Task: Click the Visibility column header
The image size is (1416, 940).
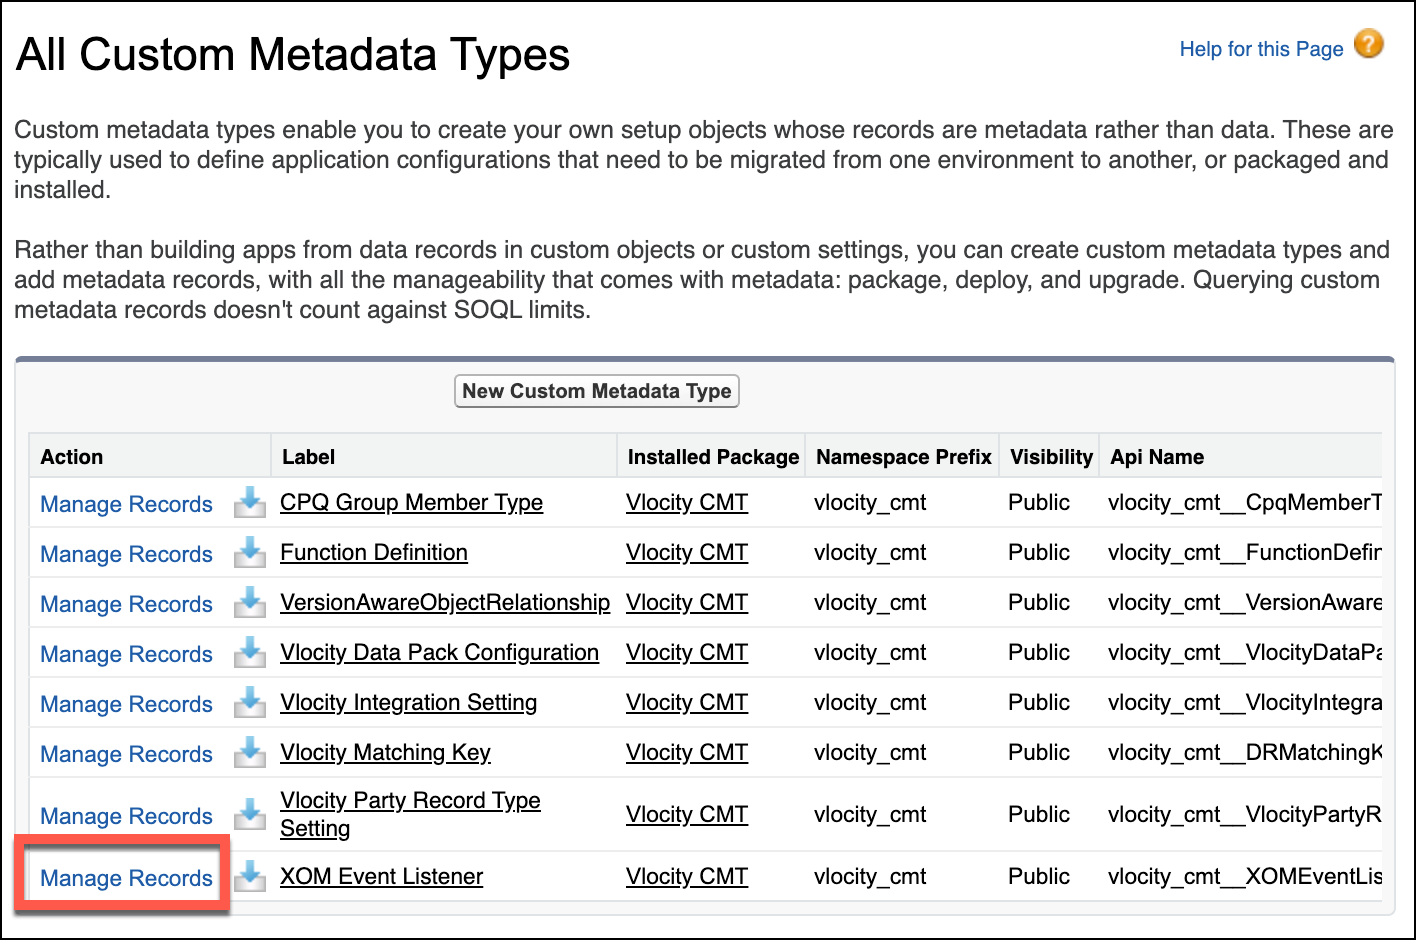Action: click(1051, 457)
